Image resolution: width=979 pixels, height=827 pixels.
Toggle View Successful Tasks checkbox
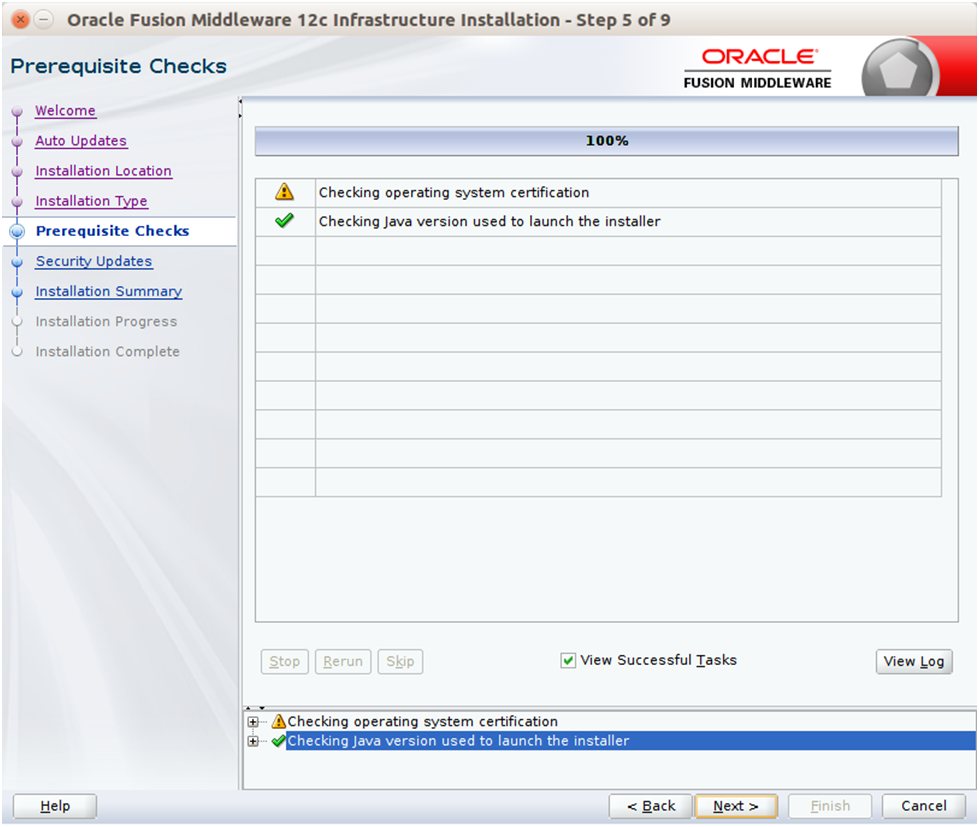(568, 660)
